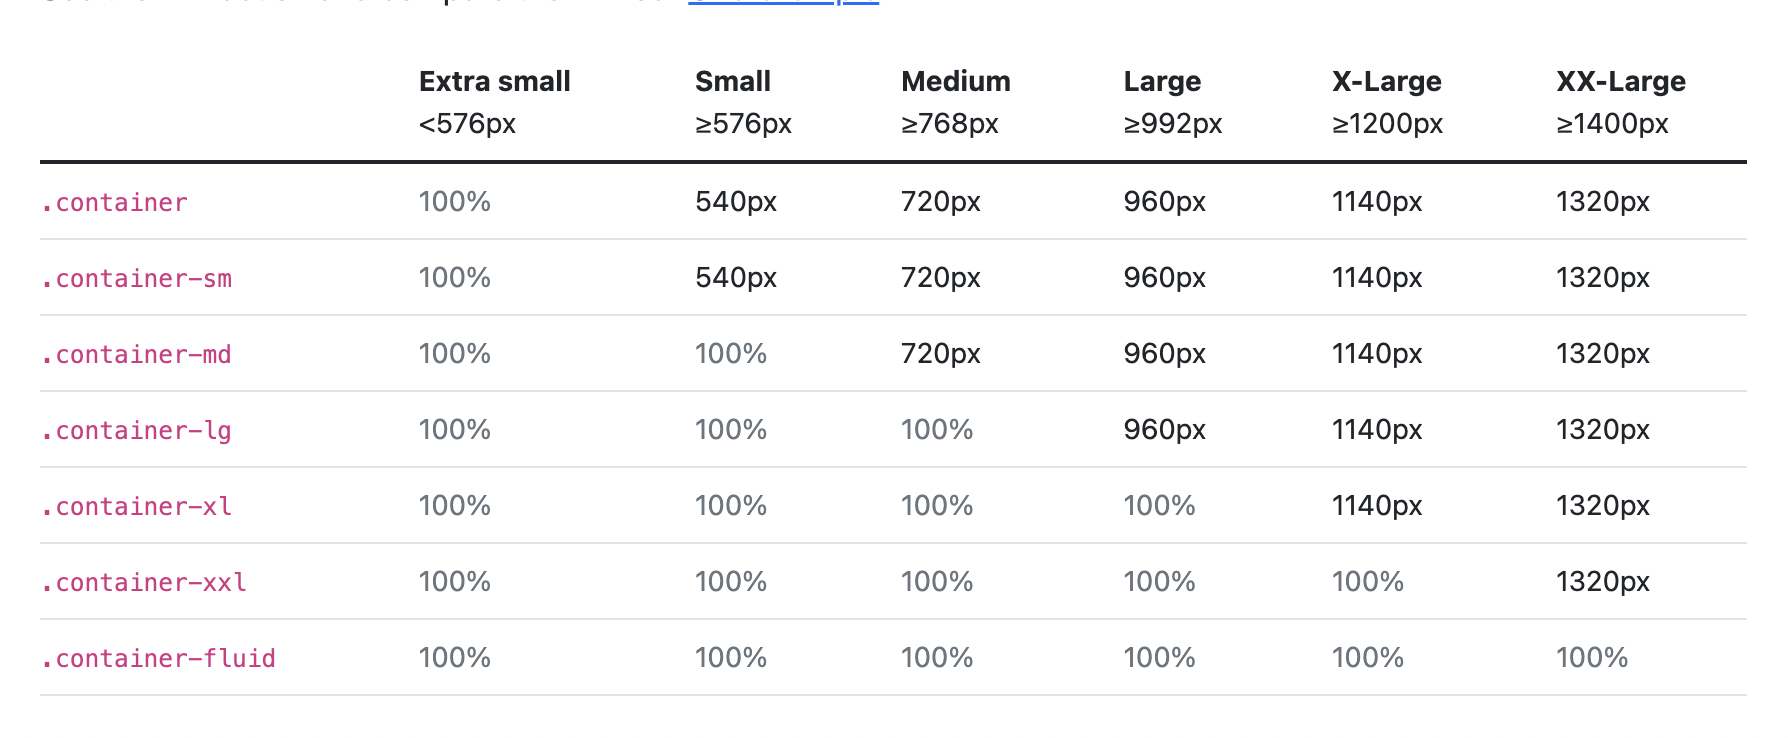Click XX-Large 100% in .container-fluid row
Viewport: 1788px width, 738px height.
(1591, 658)
